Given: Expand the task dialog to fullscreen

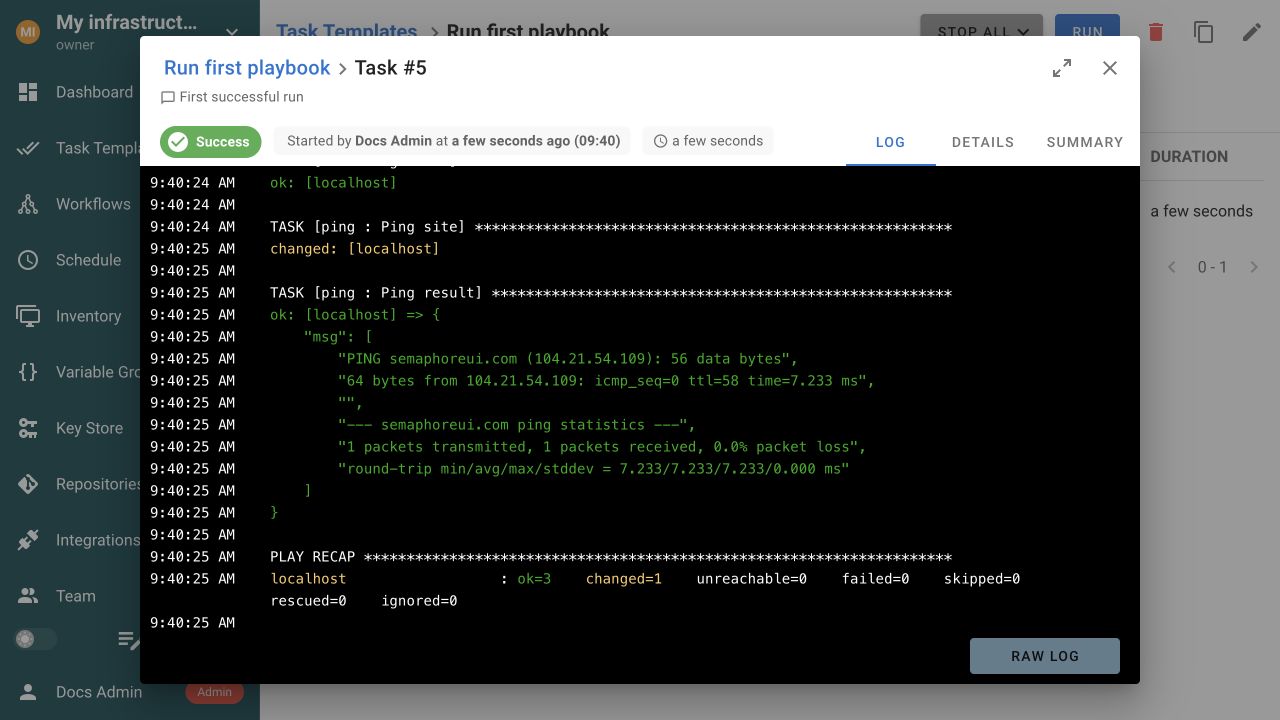Looking at the screenshot, I should pyautogui.click(x=1062, y=68).
